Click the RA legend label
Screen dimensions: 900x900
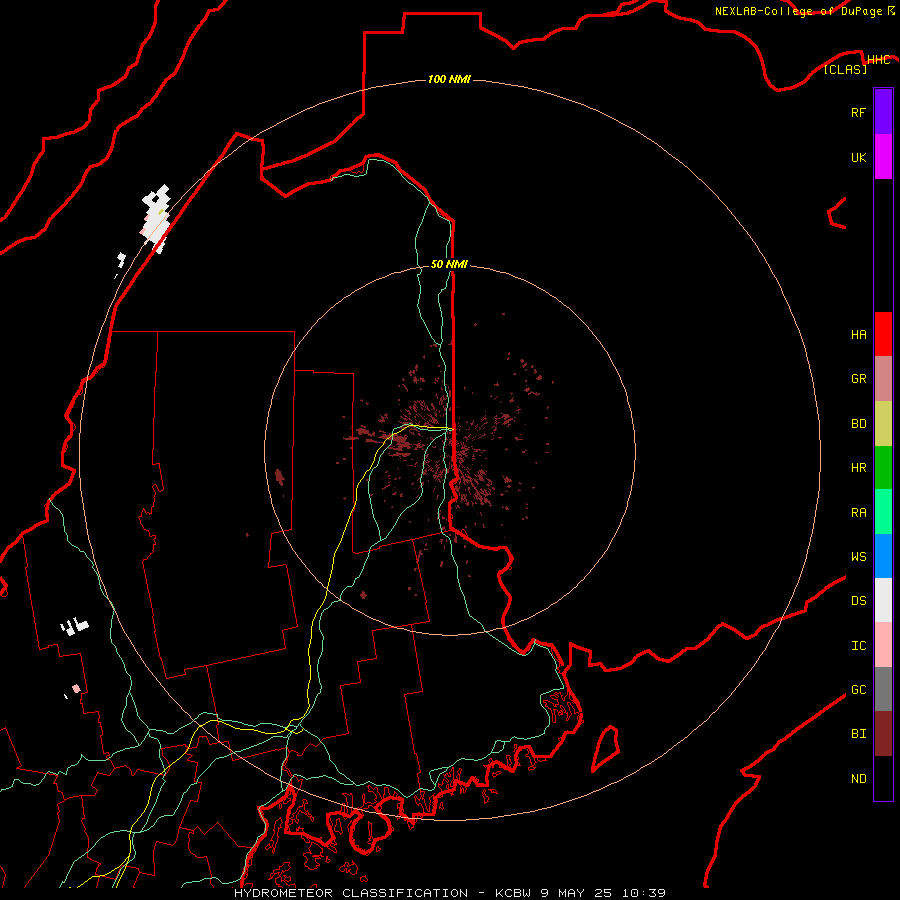coord(858,513)
